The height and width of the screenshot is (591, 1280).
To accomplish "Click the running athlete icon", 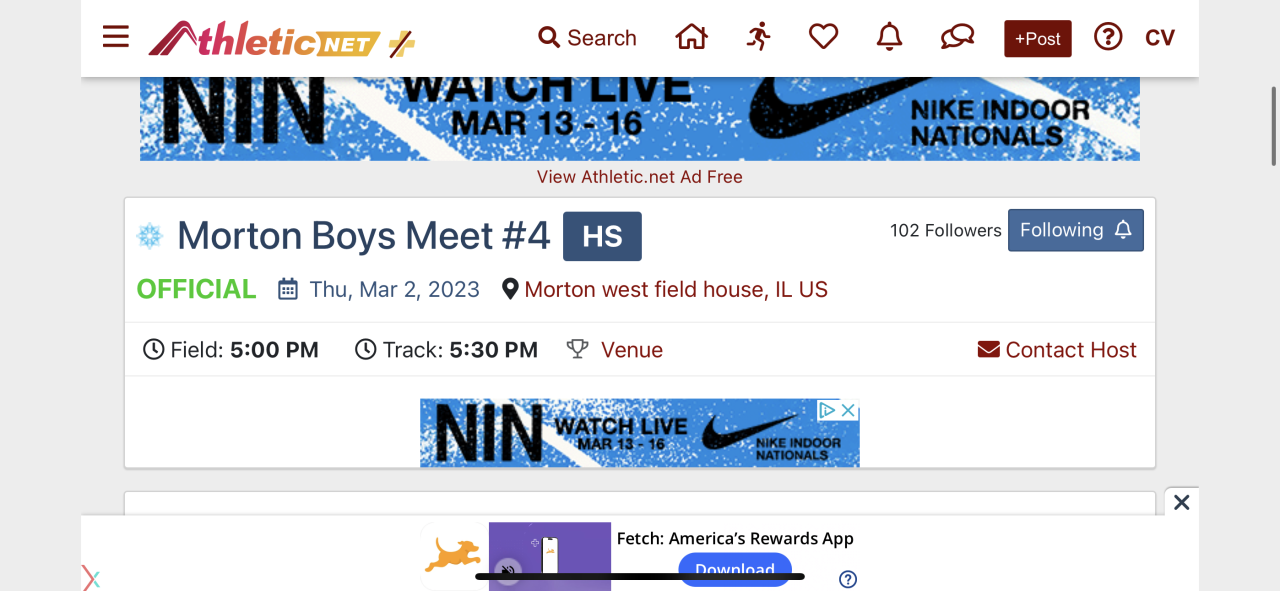I will pyautogui.click(x=759, y=38).
